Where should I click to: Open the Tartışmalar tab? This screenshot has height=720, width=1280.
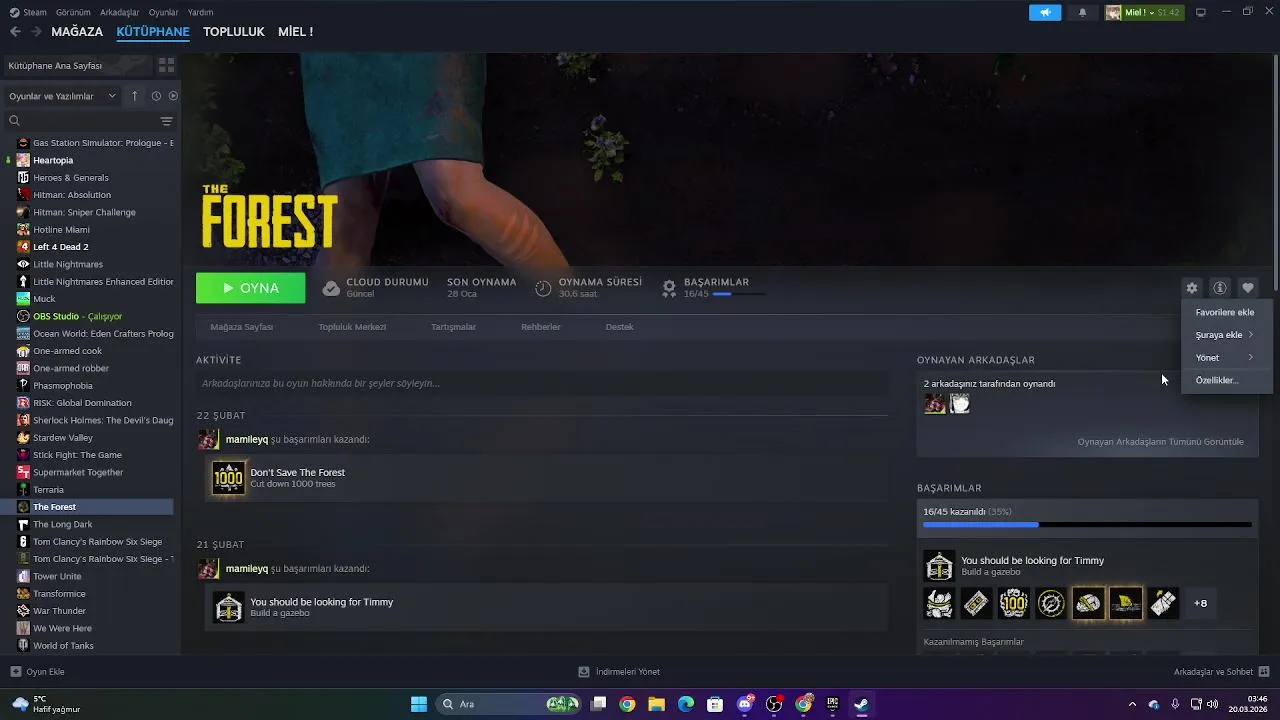[x=453, y=327]
